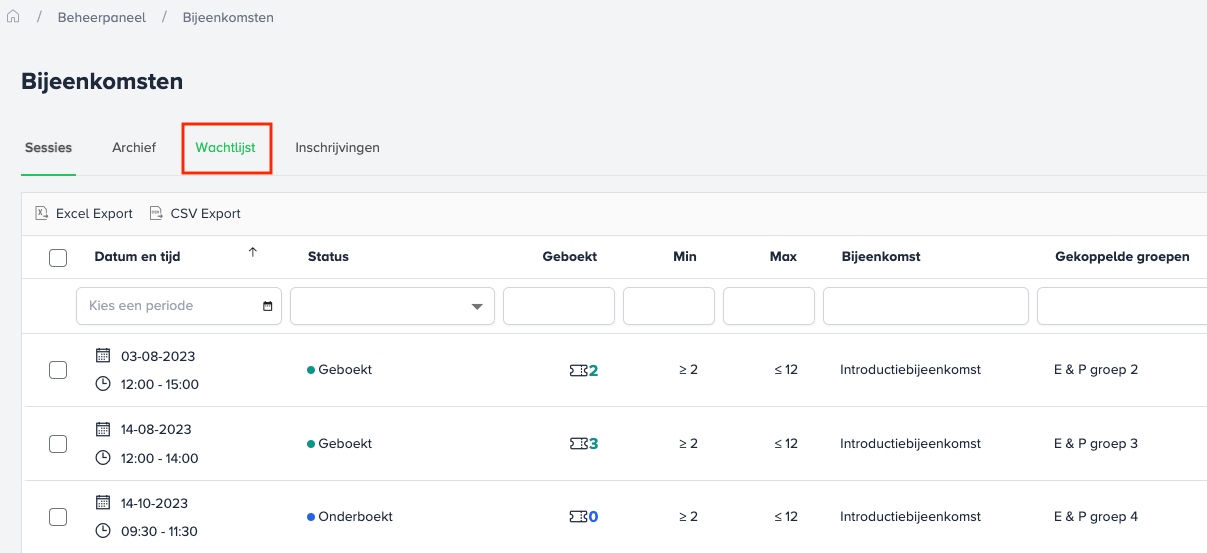
Task: Click the Geboekt filter input field
Action: pos(558,306)
